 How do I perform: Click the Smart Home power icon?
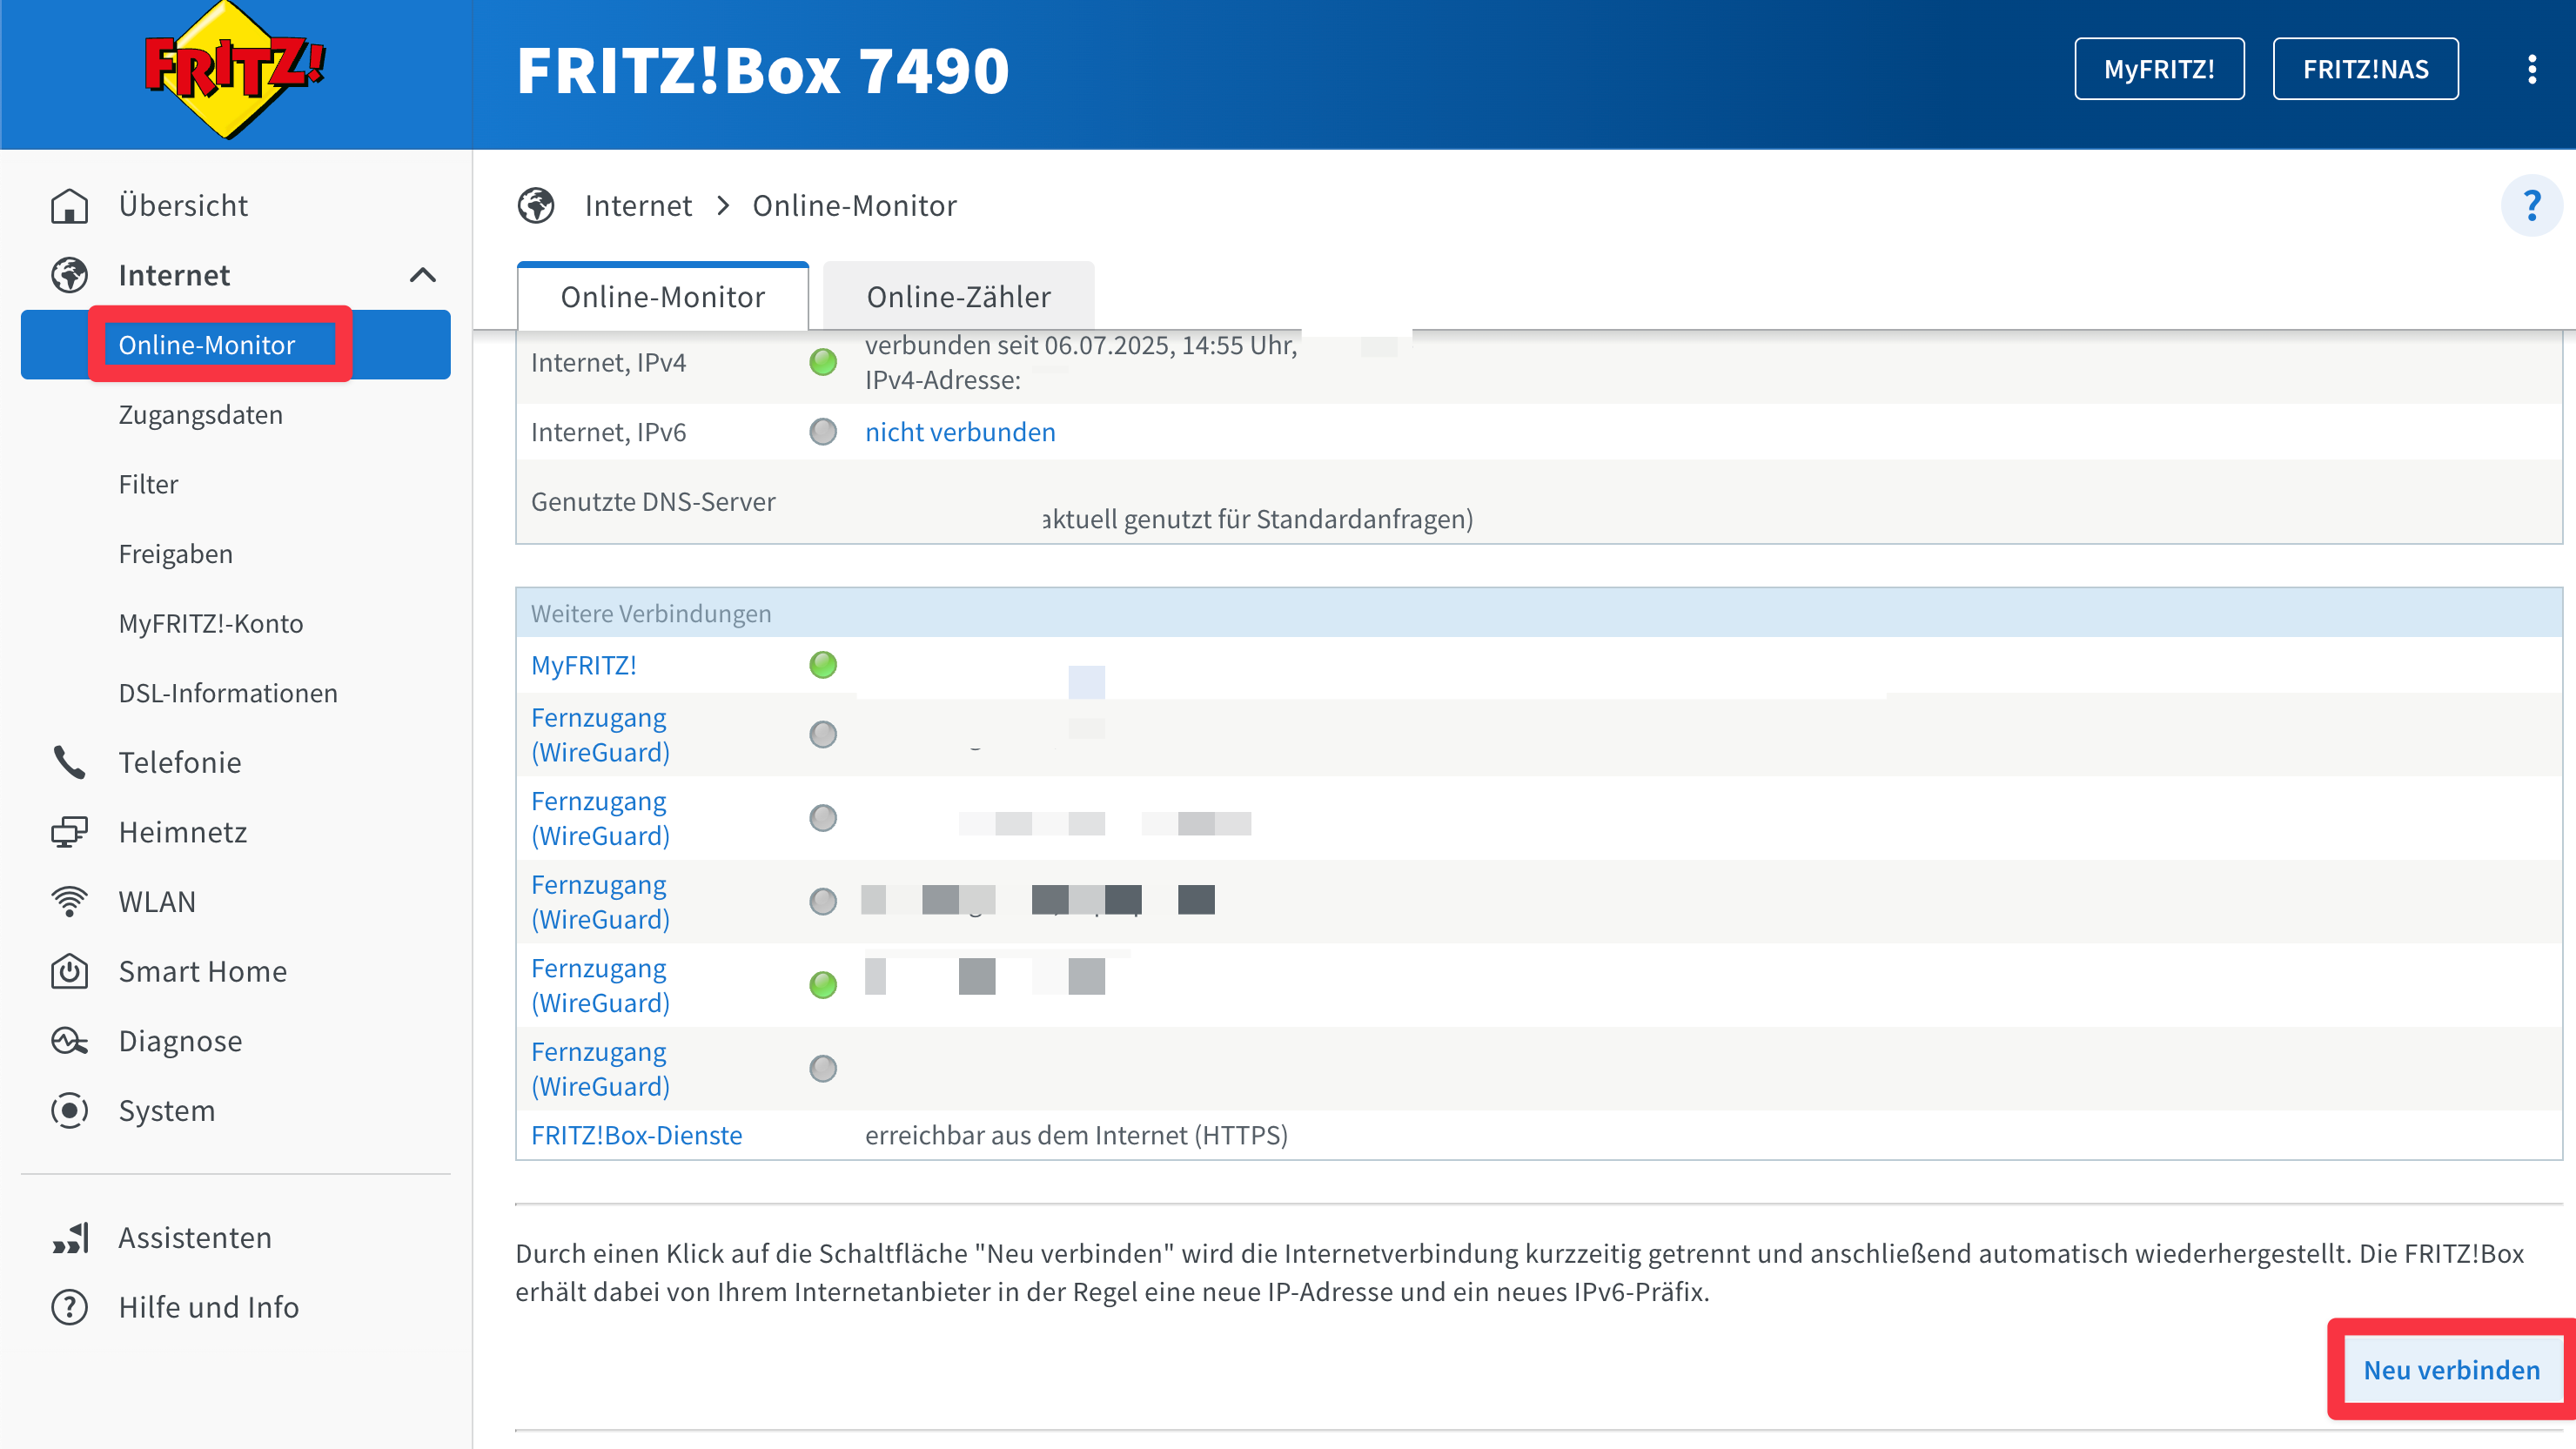(x=69, y=971)
